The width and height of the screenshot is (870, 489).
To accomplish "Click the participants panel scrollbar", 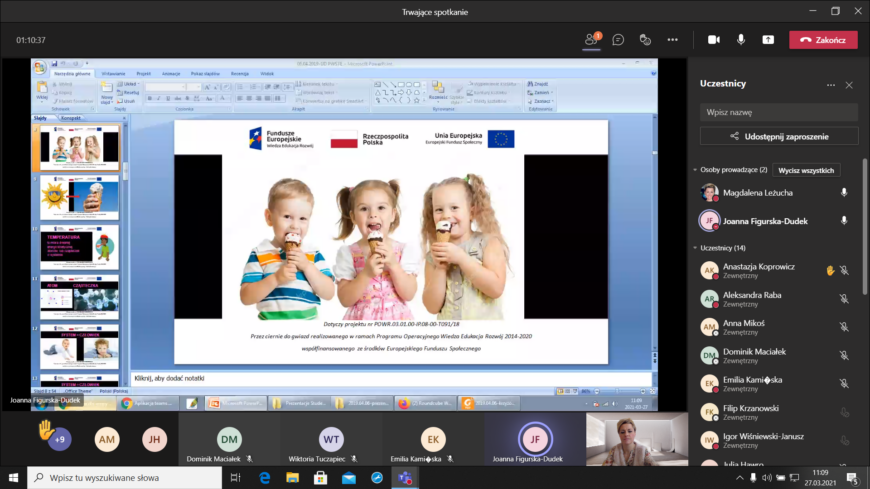I will tap(866, 226).
